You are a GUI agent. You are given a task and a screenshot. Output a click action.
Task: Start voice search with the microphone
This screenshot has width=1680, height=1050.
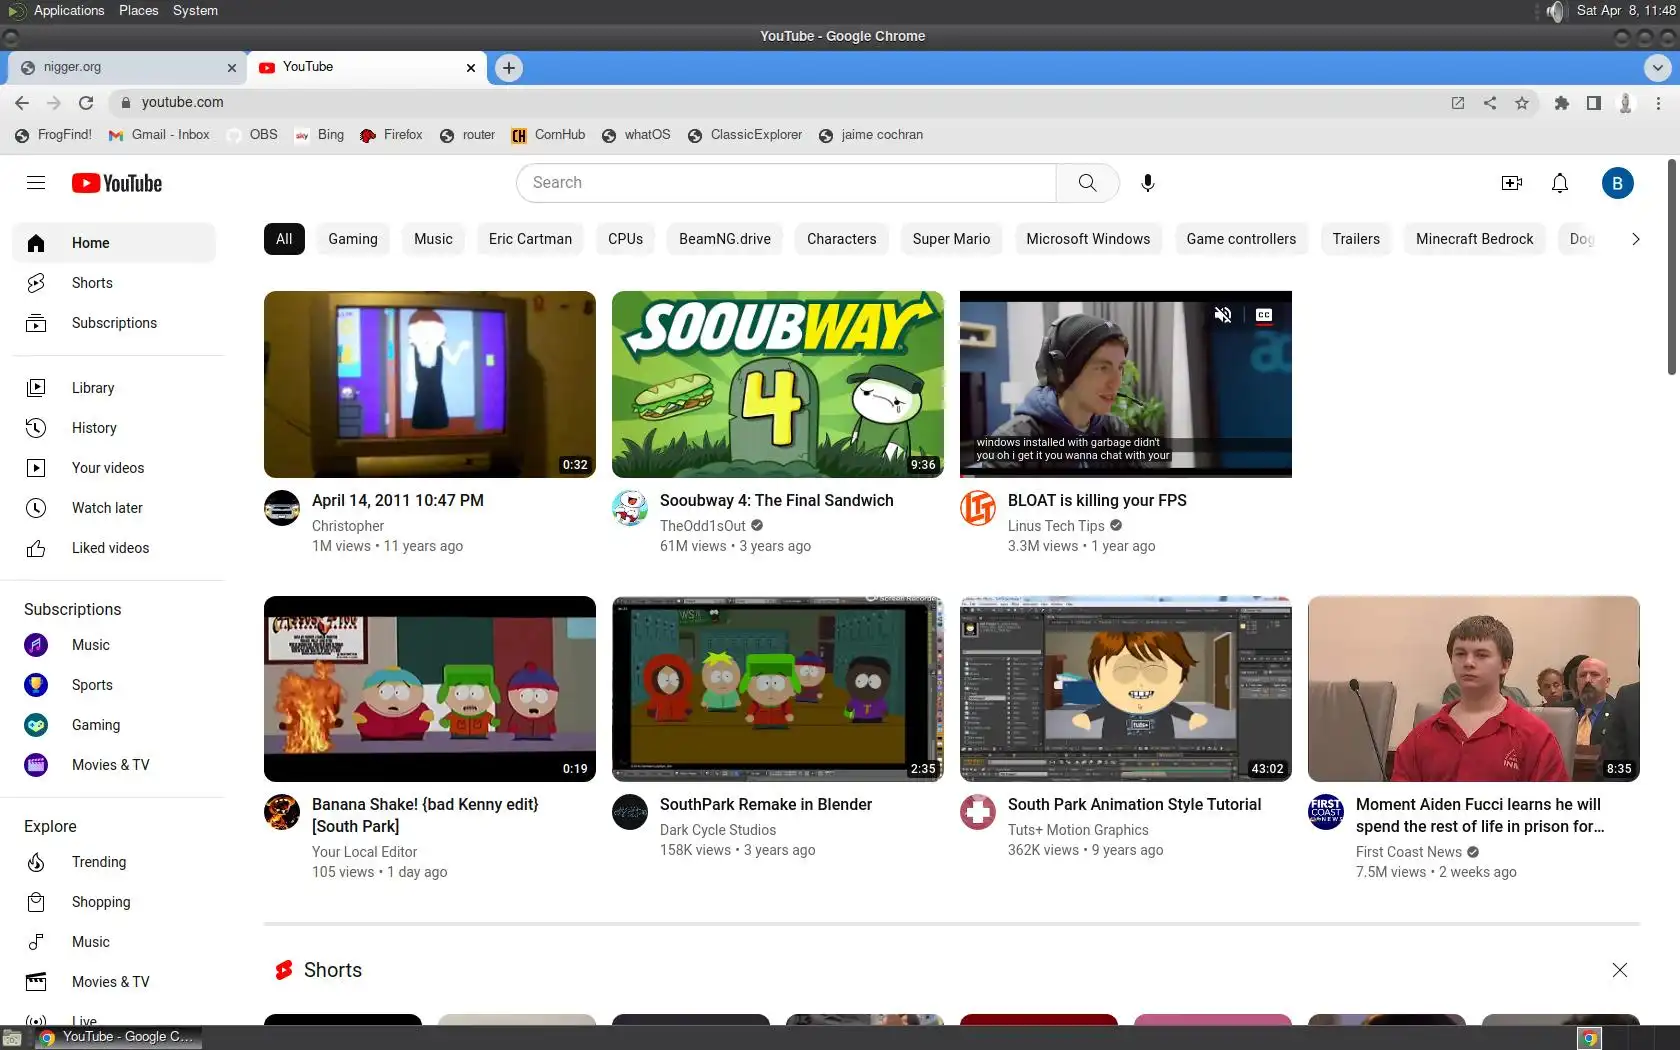coord(1148,183)
